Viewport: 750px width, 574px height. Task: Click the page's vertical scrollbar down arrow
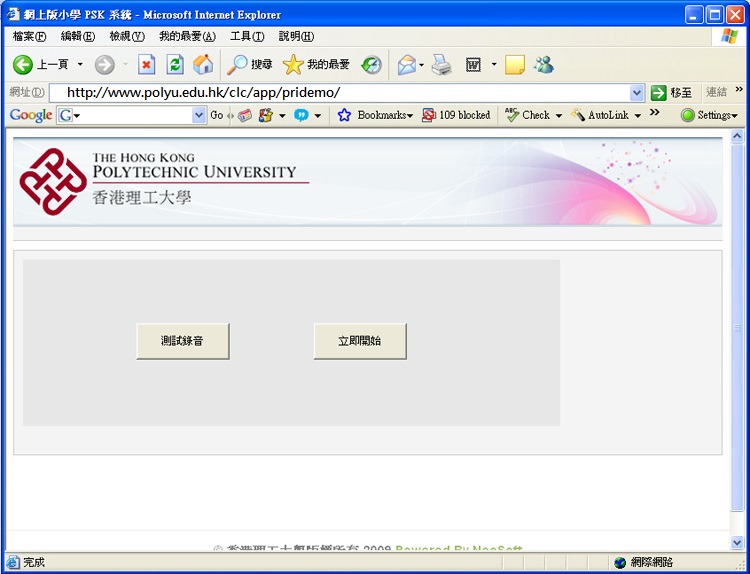(738, 542)
